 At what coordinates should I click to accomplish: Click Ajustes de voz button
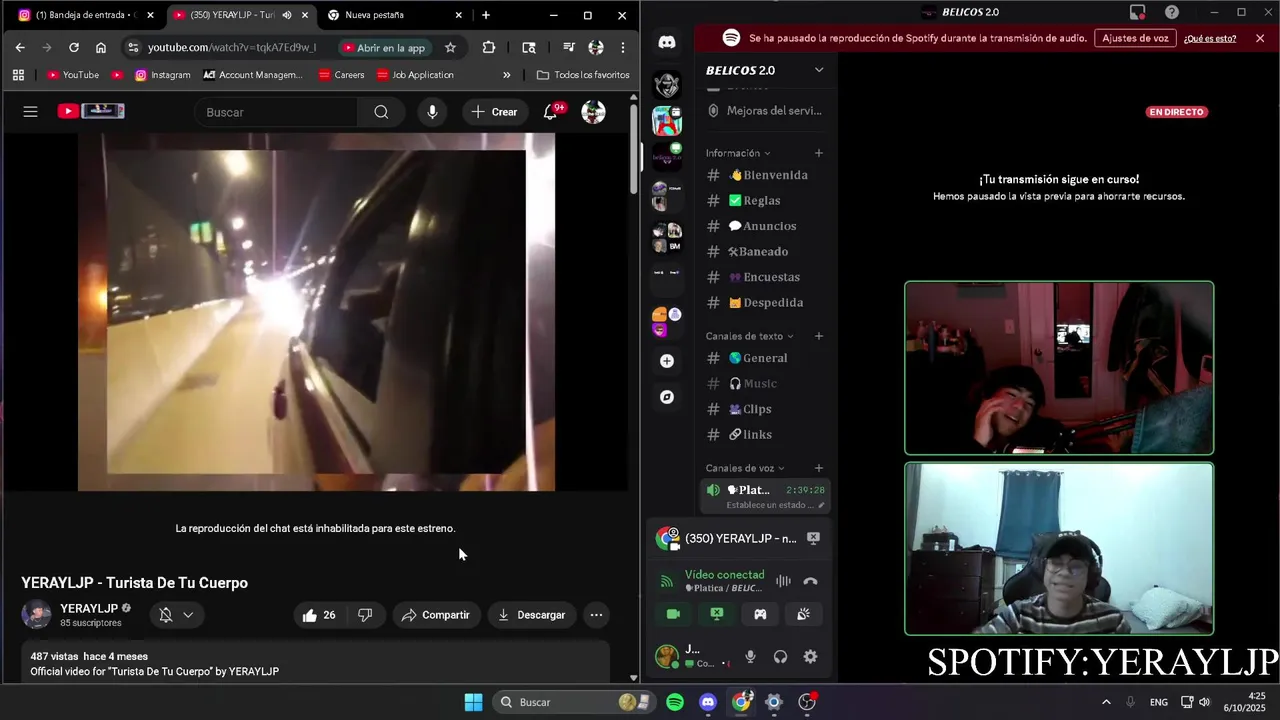point(1135,38)
